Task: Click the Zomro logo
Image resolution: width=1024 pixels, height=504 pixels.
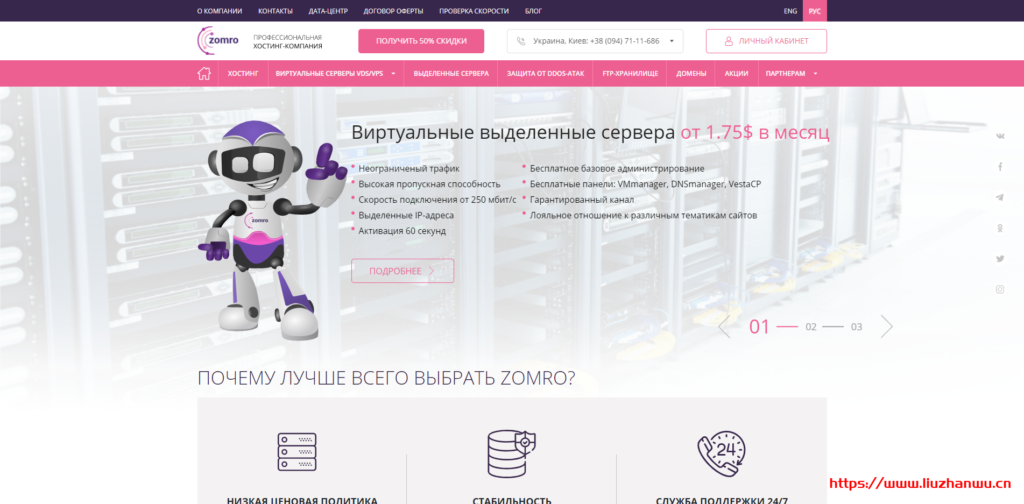Action: point(218,40)
